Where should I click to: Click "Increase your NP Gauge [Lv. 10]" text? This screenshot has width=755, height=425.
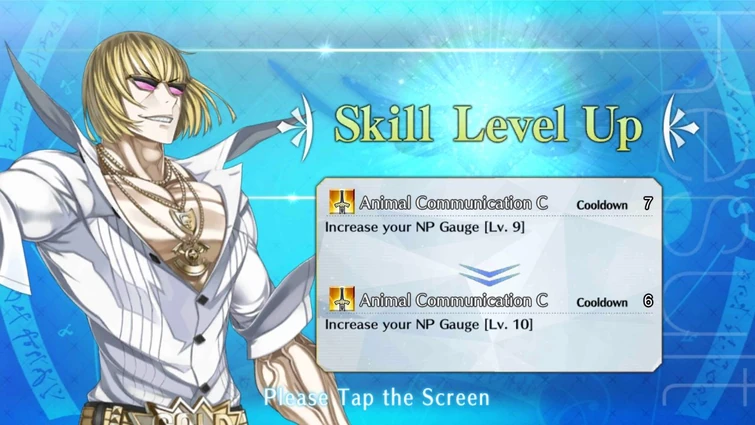click(429, 324)
